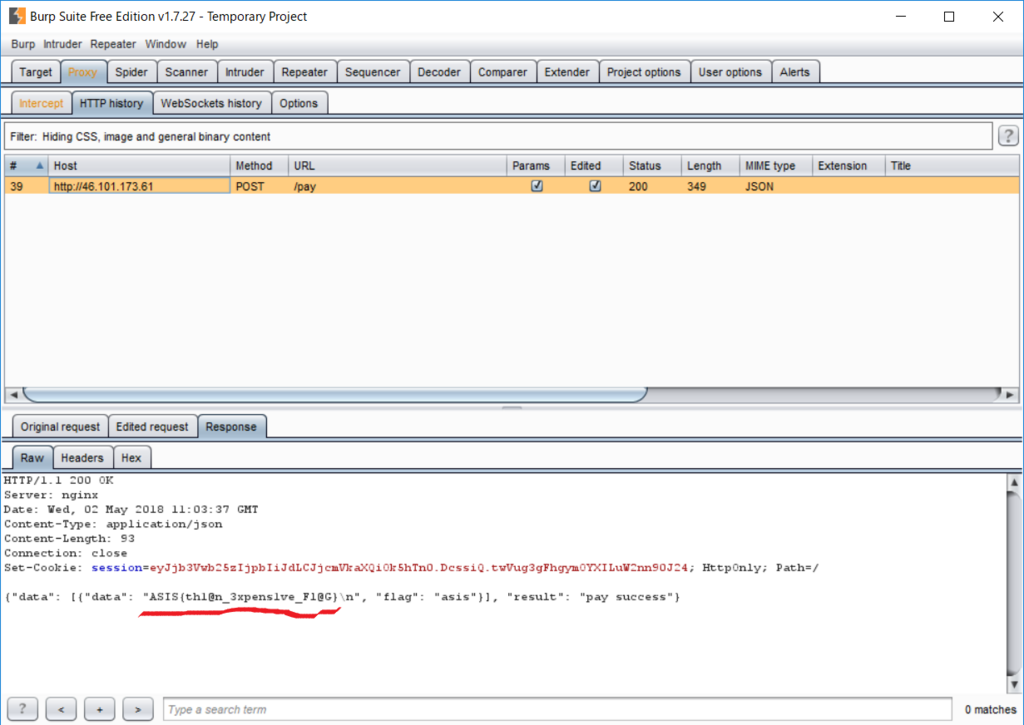
Task: Toggle Params checkbox in row 39
Action: 537,186
